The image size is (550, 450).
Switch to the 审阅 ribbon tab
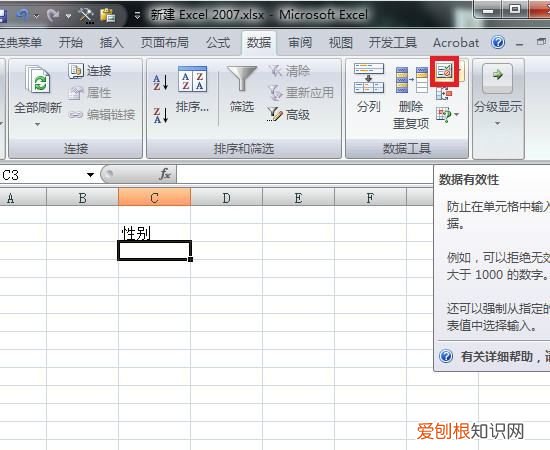(300, 42)
